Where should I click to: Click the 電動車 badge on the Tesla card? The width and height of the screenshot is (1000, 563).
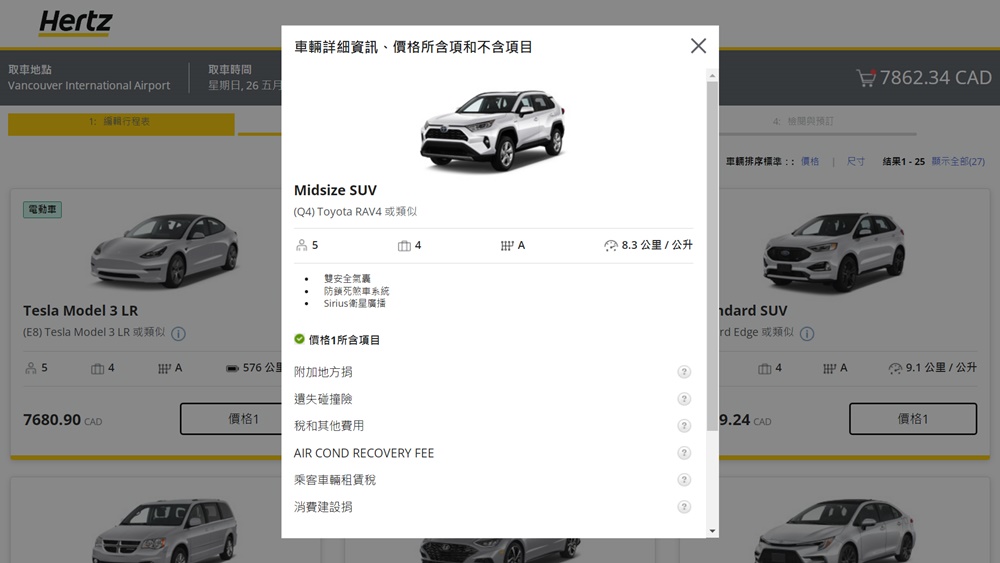tap(42, 210)
